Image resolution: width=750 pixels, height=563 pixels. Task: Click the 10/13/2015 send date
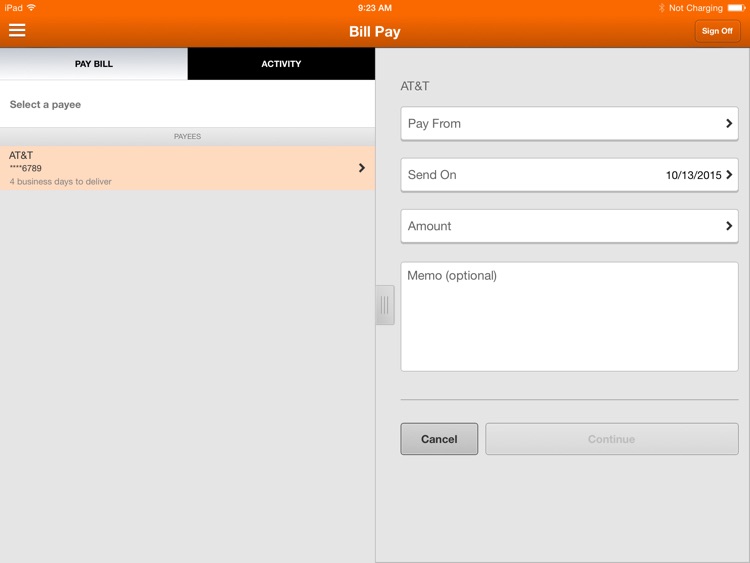point(693,175)
